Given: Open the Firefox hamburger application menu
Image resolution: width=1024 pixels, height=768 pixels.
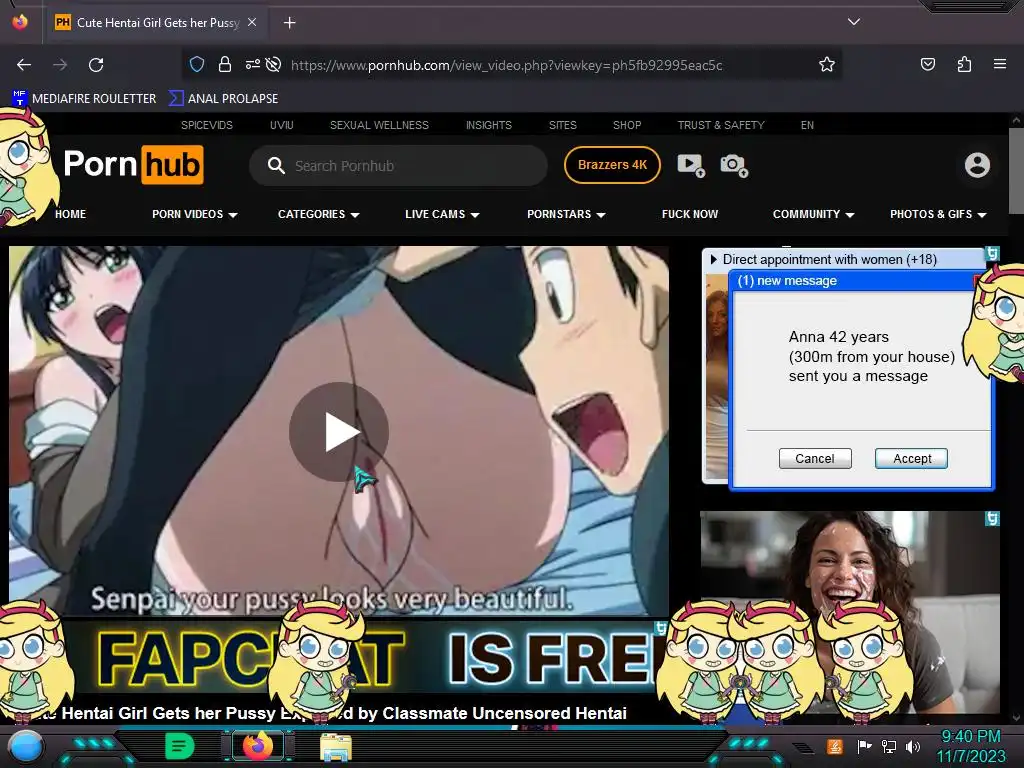Looking at the screenshot, I should tap(1000, 65).
